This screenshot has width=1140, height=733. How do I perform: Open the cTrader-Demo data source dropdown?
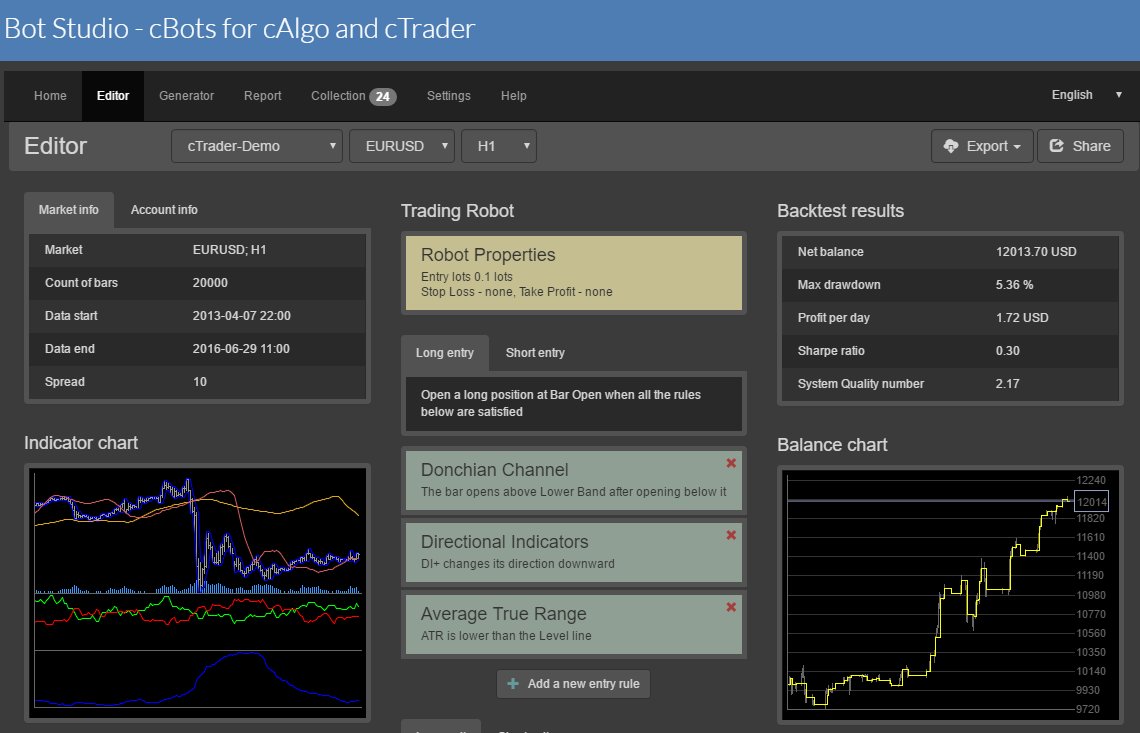[257, 146]
